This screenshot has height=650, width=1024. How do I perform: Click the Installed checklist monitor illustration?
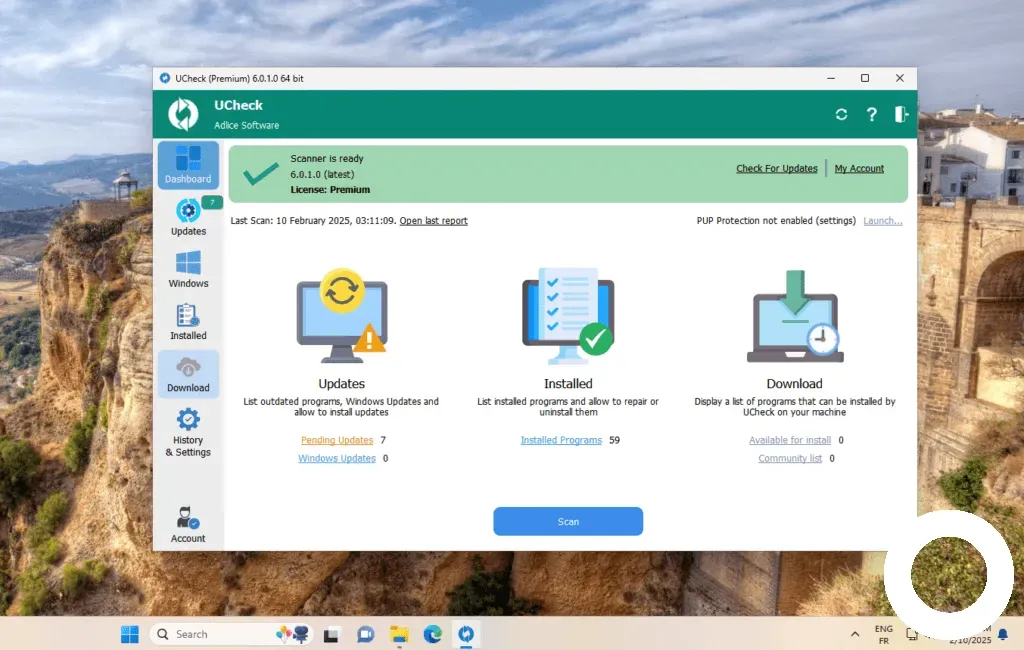[x=568, y=315]
